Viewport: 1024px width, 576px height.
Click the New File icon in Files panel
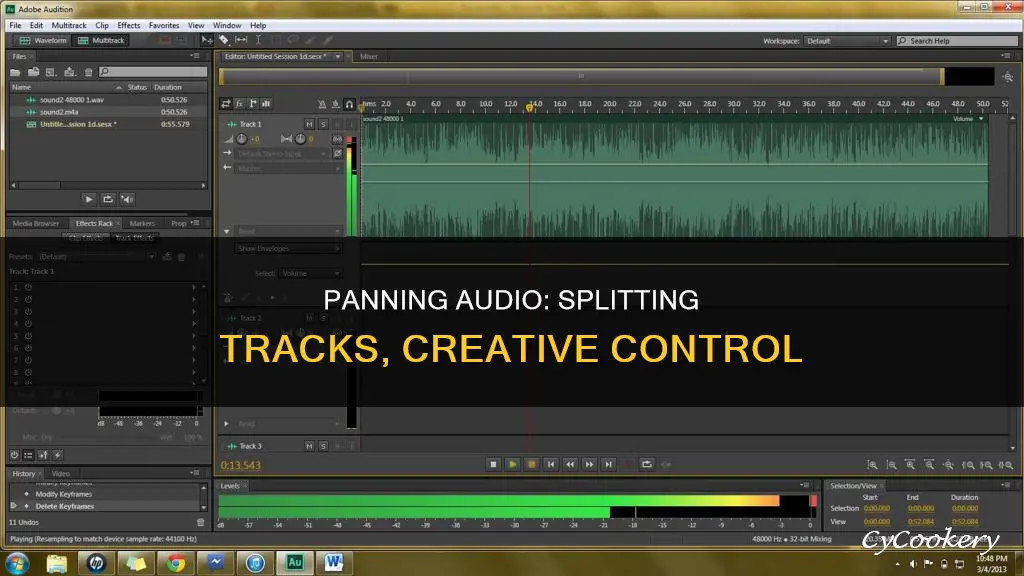coord(51,72)
